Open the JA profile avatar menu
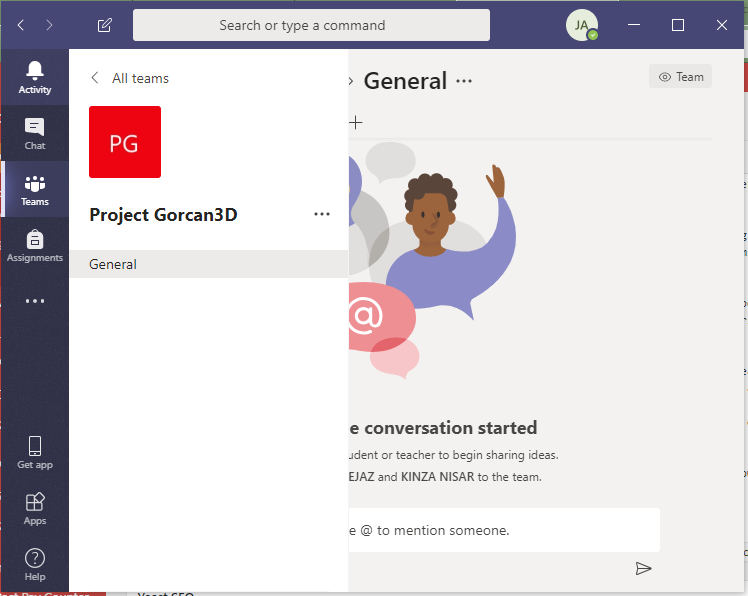 [582, 25]
